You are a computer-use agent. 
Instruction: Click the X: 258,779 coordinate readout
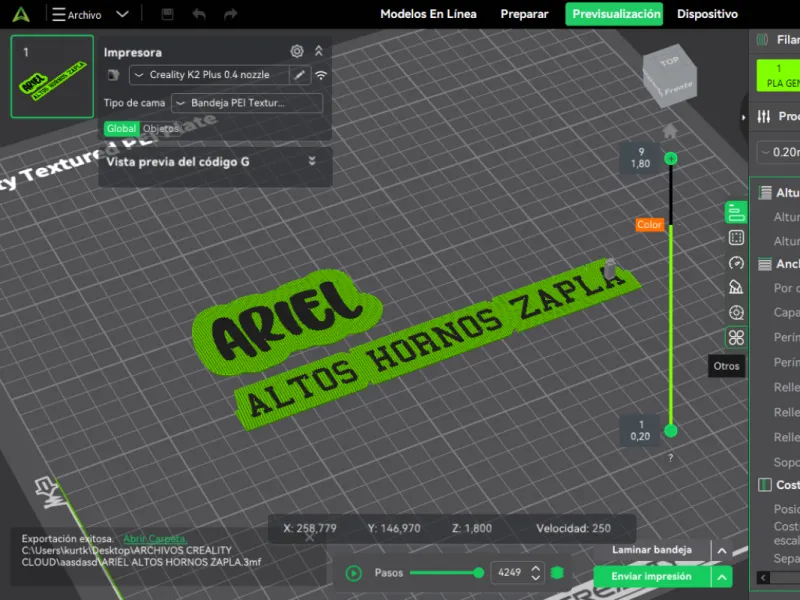(310, 528)
